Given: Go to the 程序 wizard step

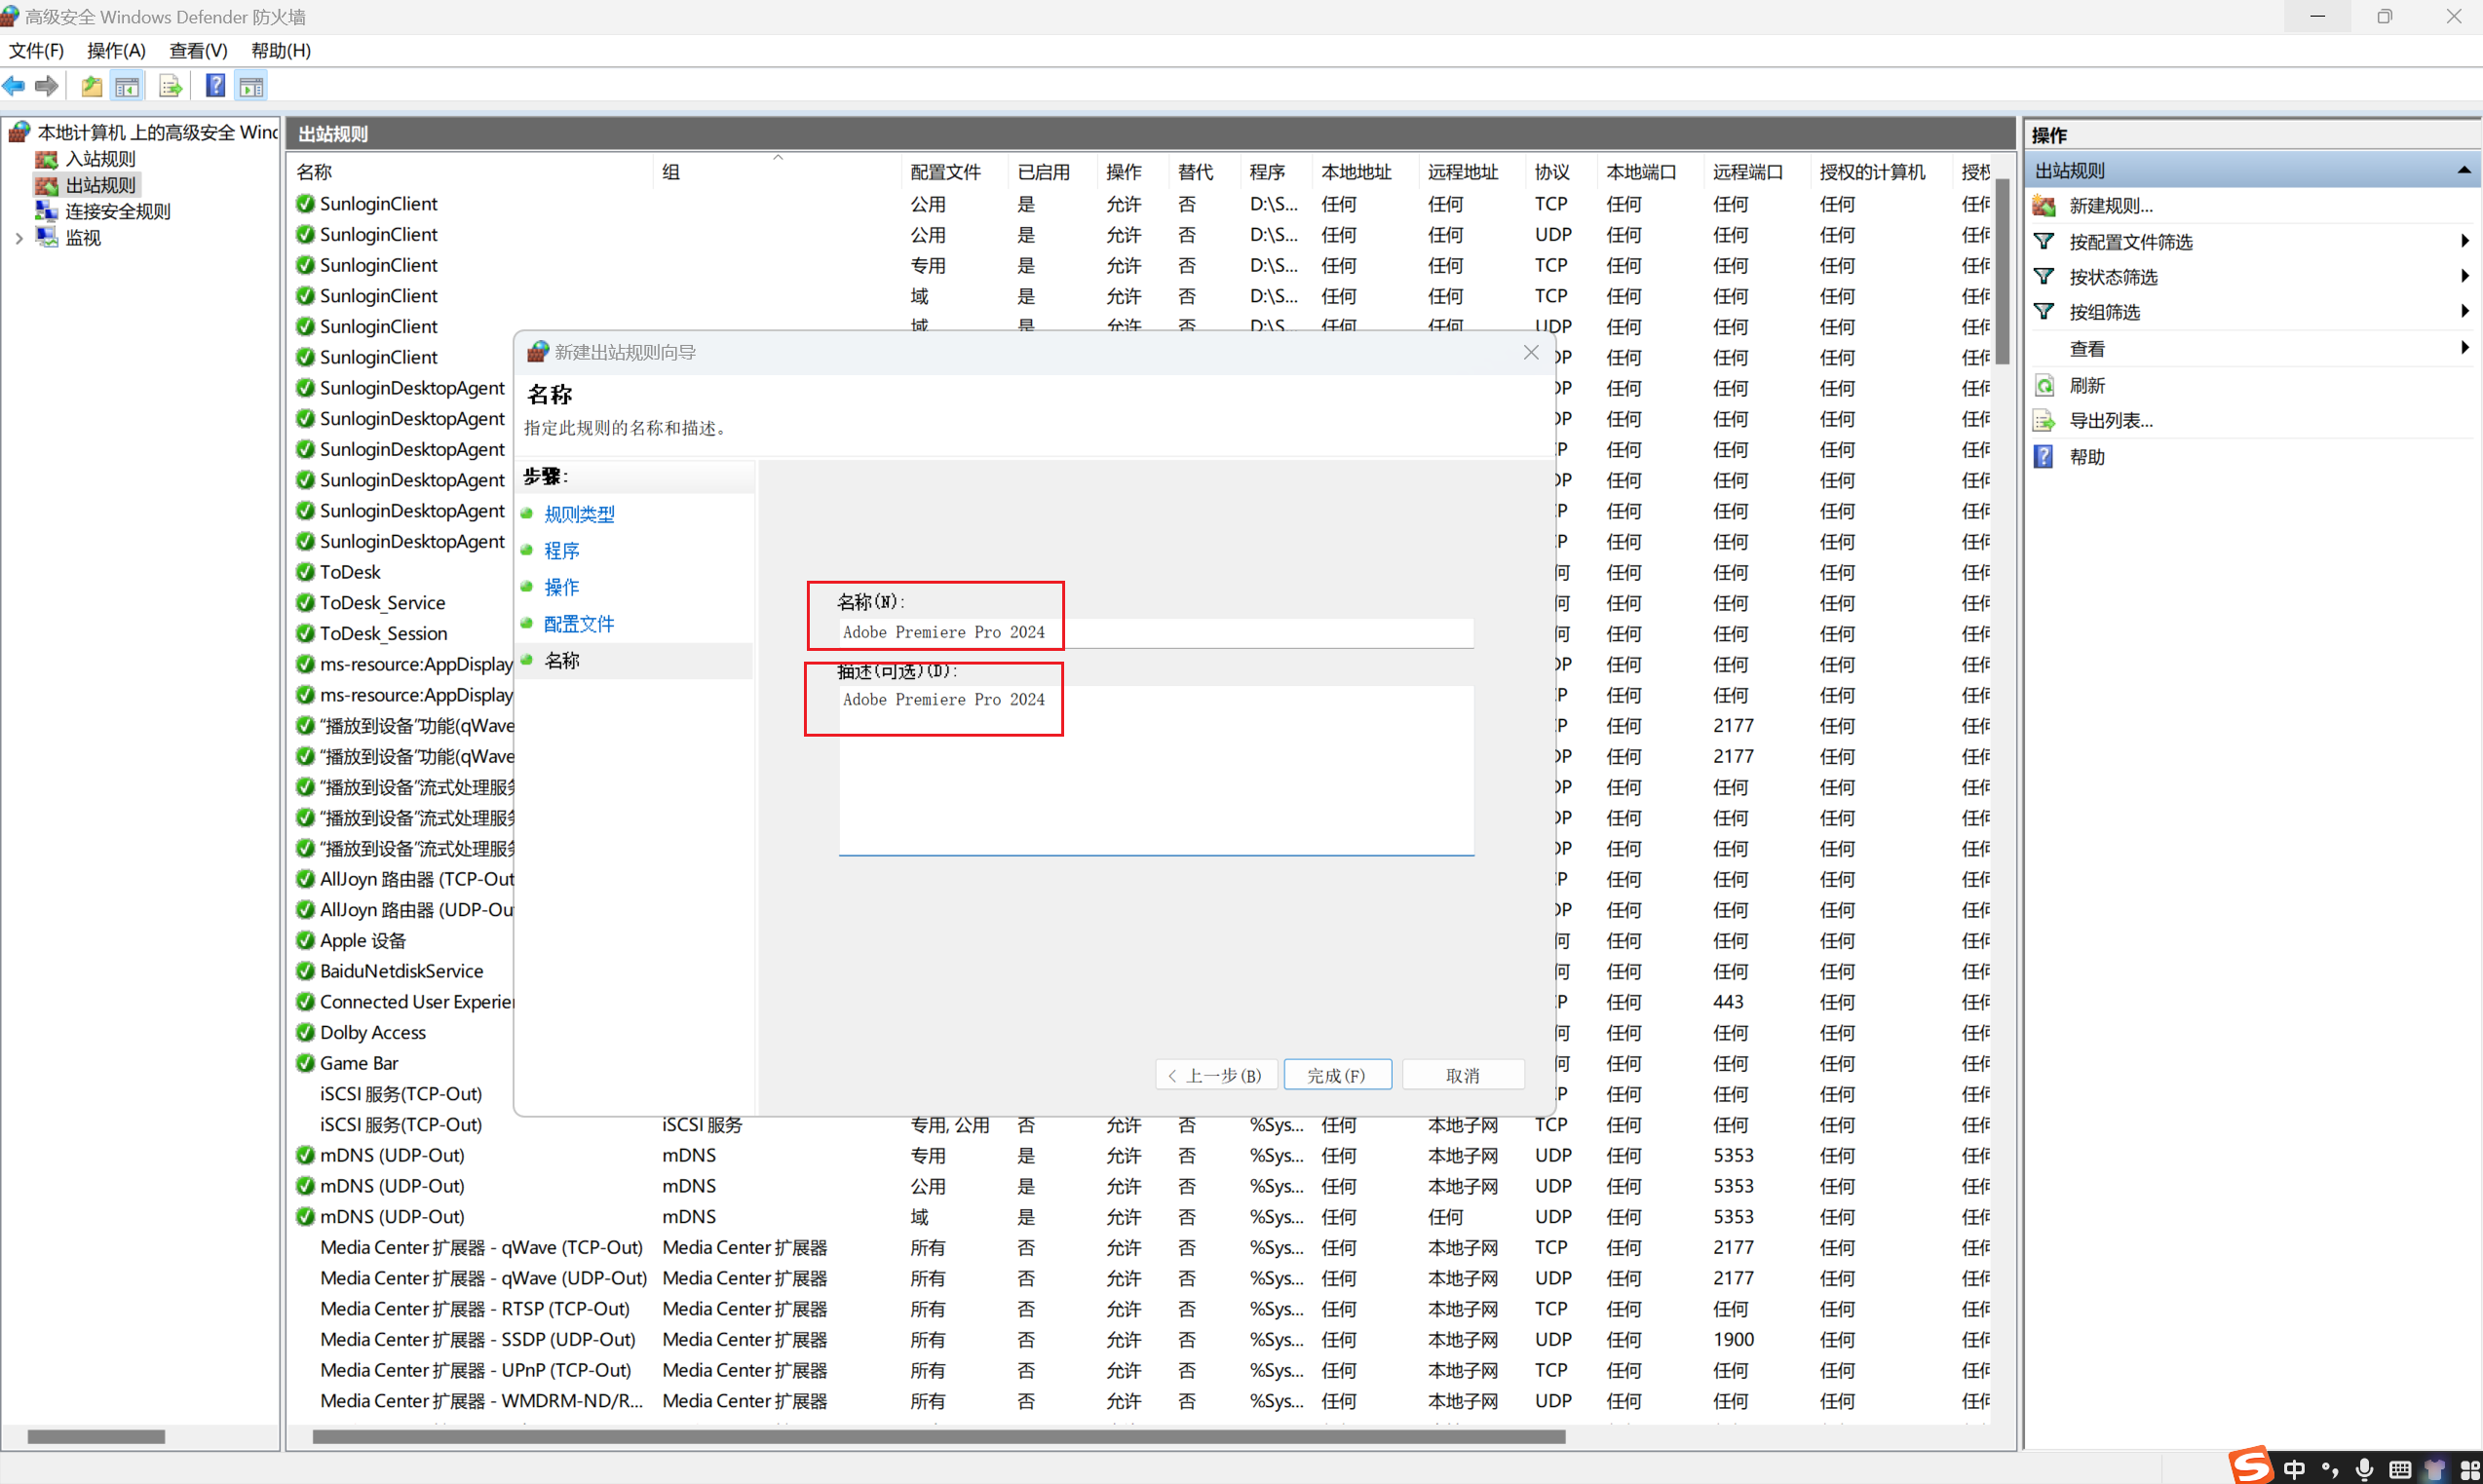Looking at the screenshot, I should click(x=561, y=550).
